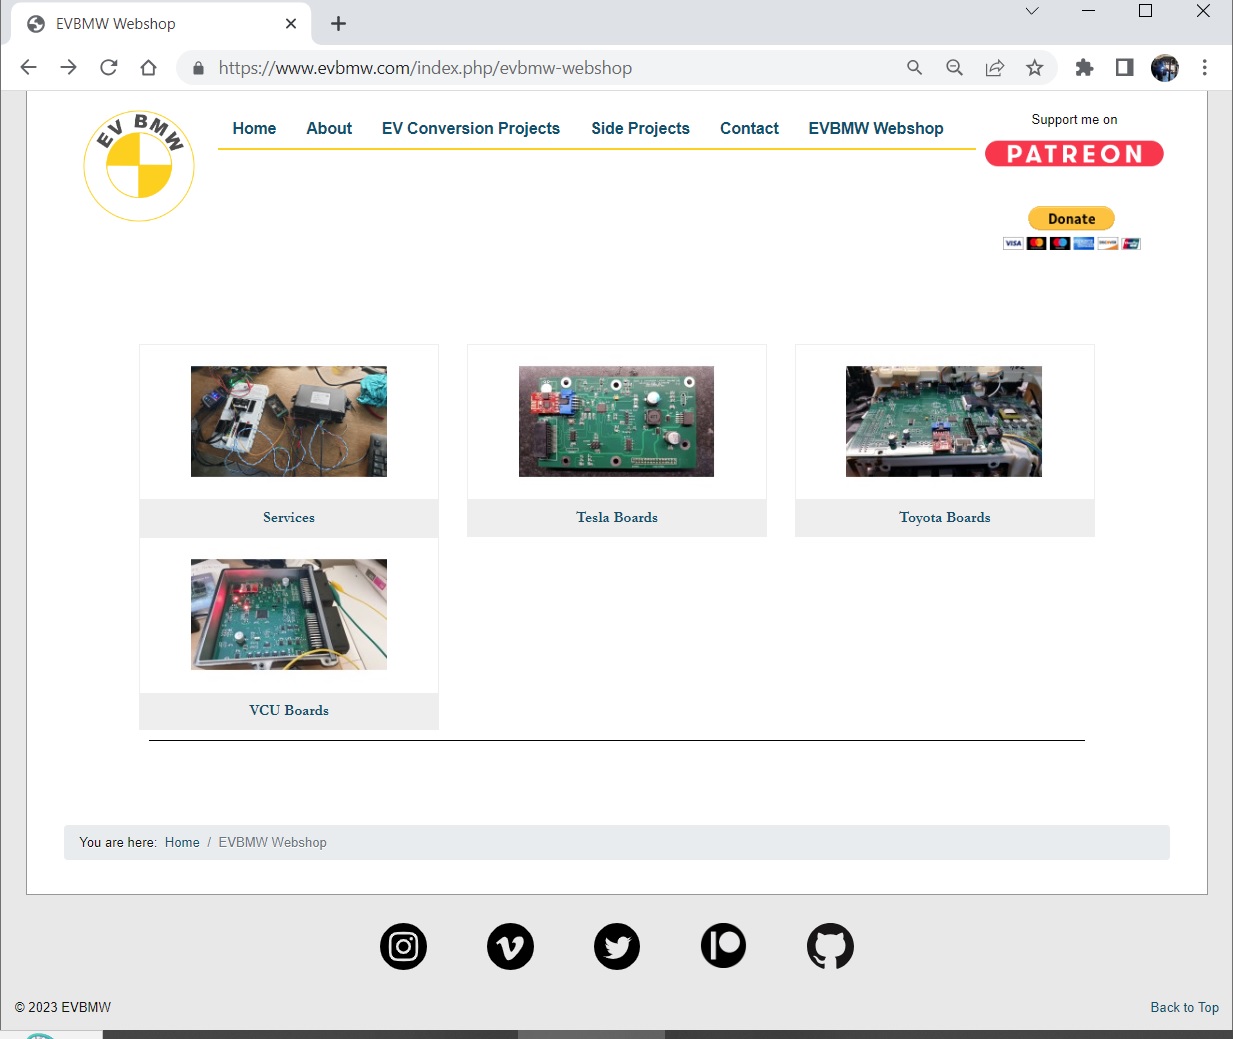Image resolution: width=1233 pixels, height=1039 pixels.
Task: Select the Side Projects menu item
Action: click(640, 128)
